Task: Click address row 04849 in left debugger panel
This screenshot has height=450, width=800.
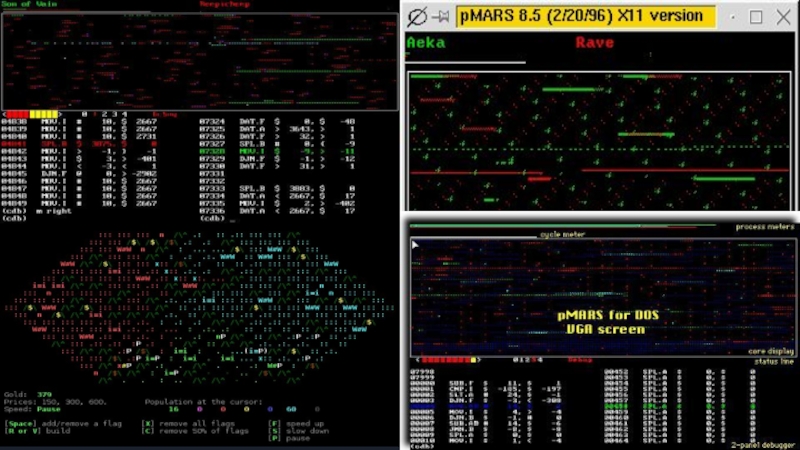Action: pyautogui.click(x=79, y=203)
